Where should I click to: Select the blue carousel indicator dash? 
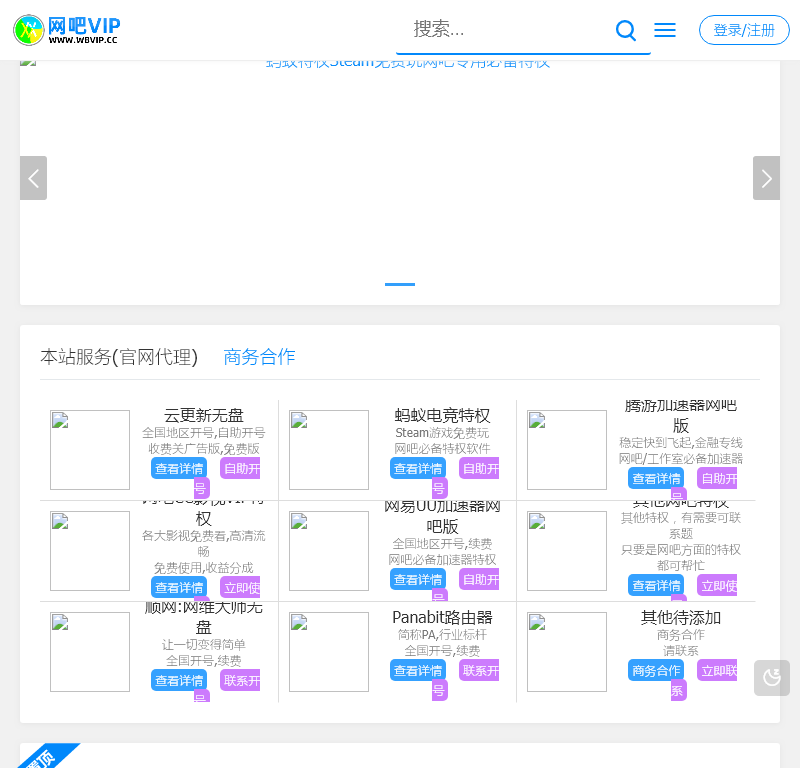tap(400, 284)
